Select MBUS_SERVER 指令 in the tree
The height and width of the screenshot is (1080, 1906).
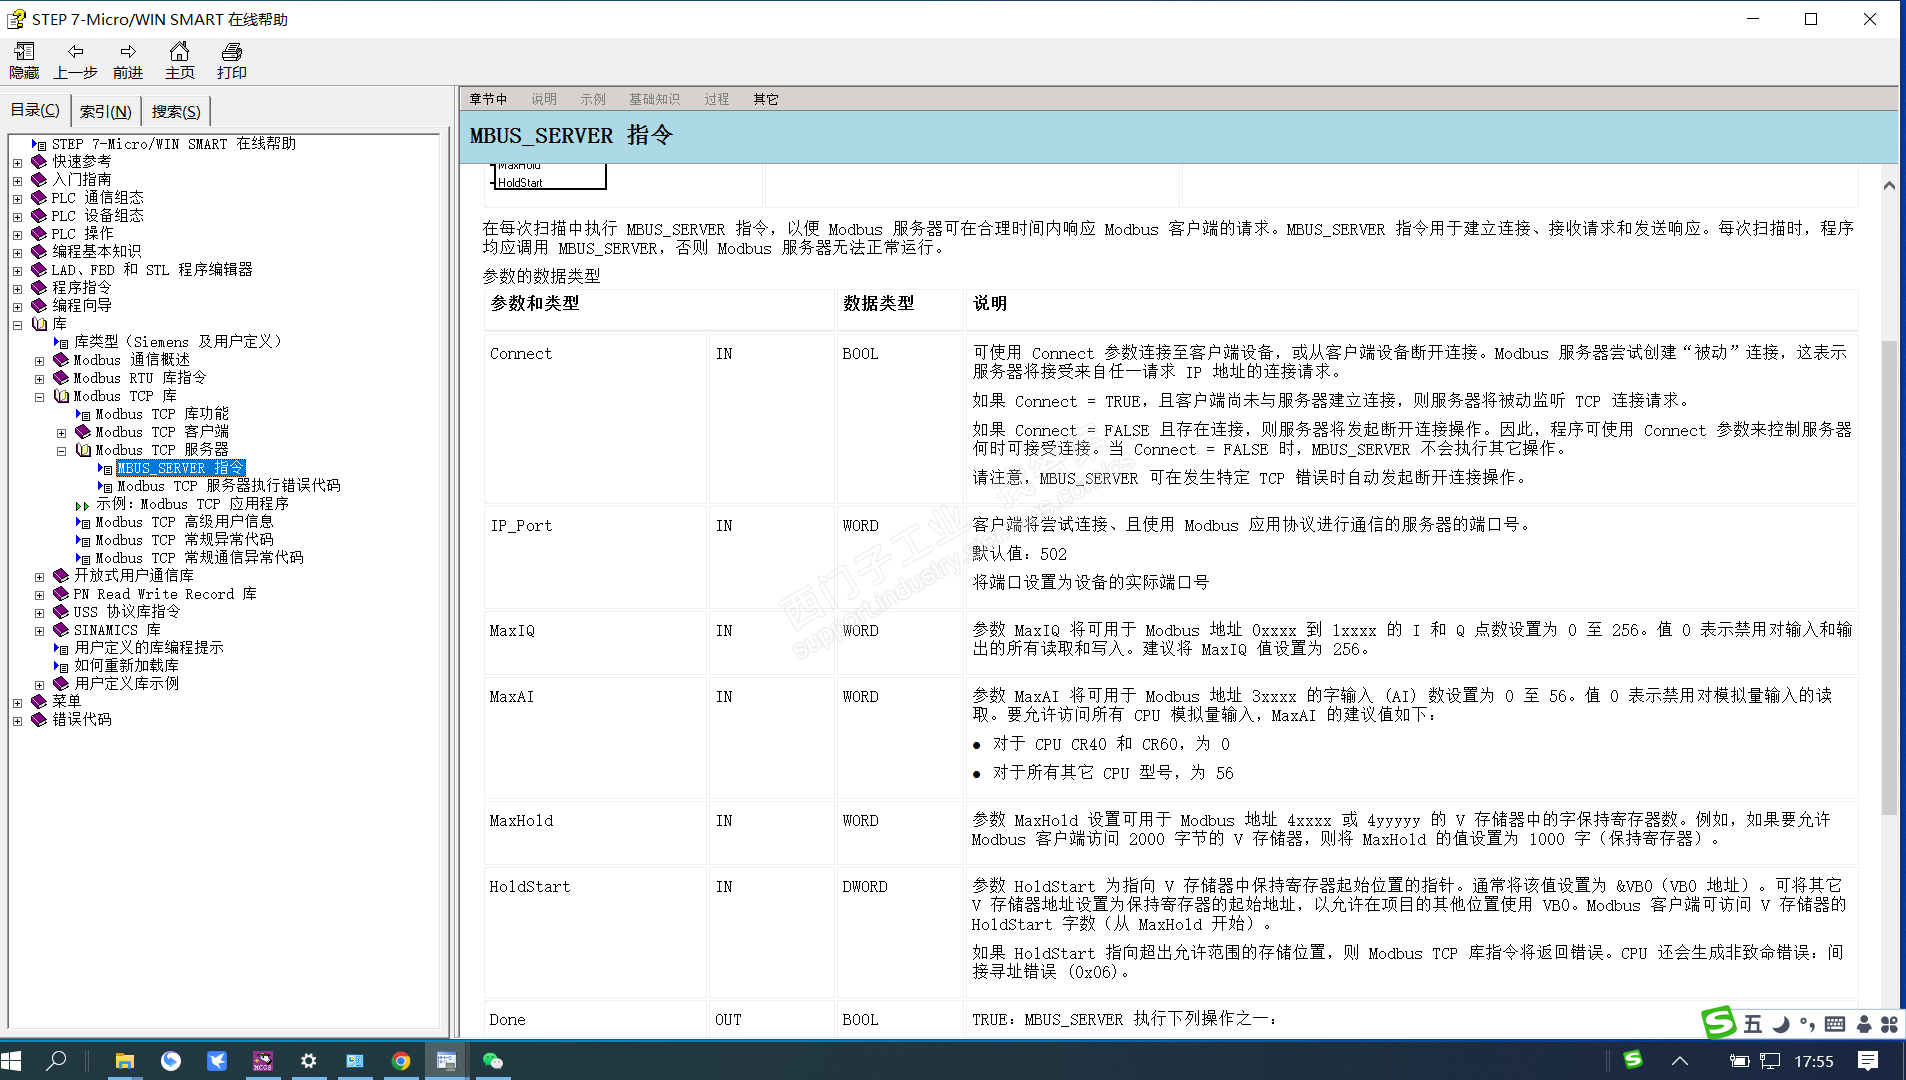pos(180,468)
